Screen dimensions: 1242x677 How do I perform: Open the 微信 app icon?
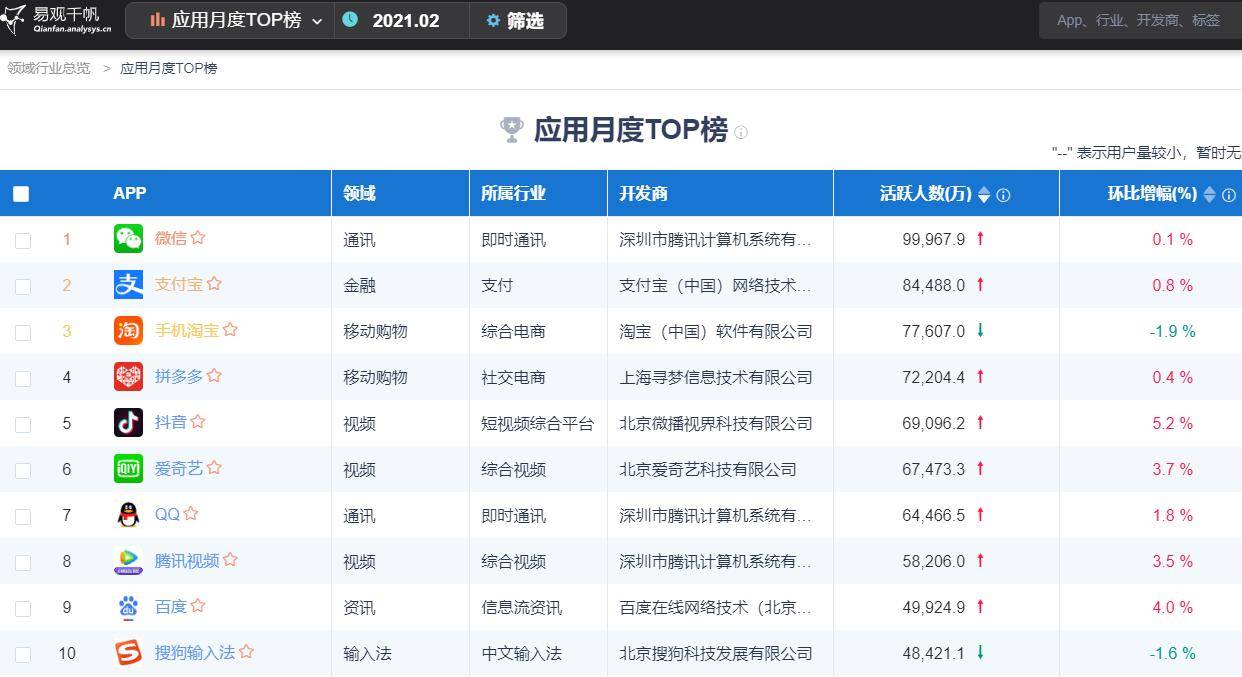tap(128, 238)
